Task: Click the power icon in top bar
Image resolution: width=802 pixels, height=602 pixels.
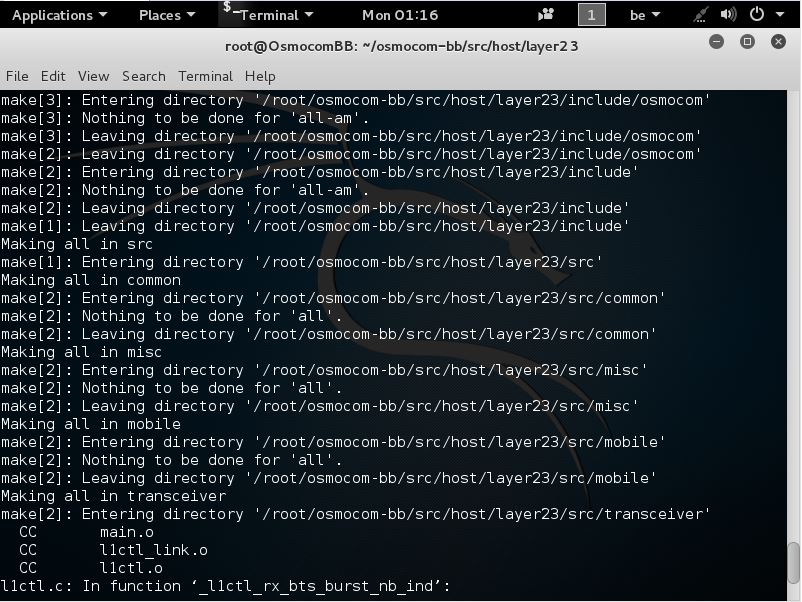Action: [x=757, y=14]
